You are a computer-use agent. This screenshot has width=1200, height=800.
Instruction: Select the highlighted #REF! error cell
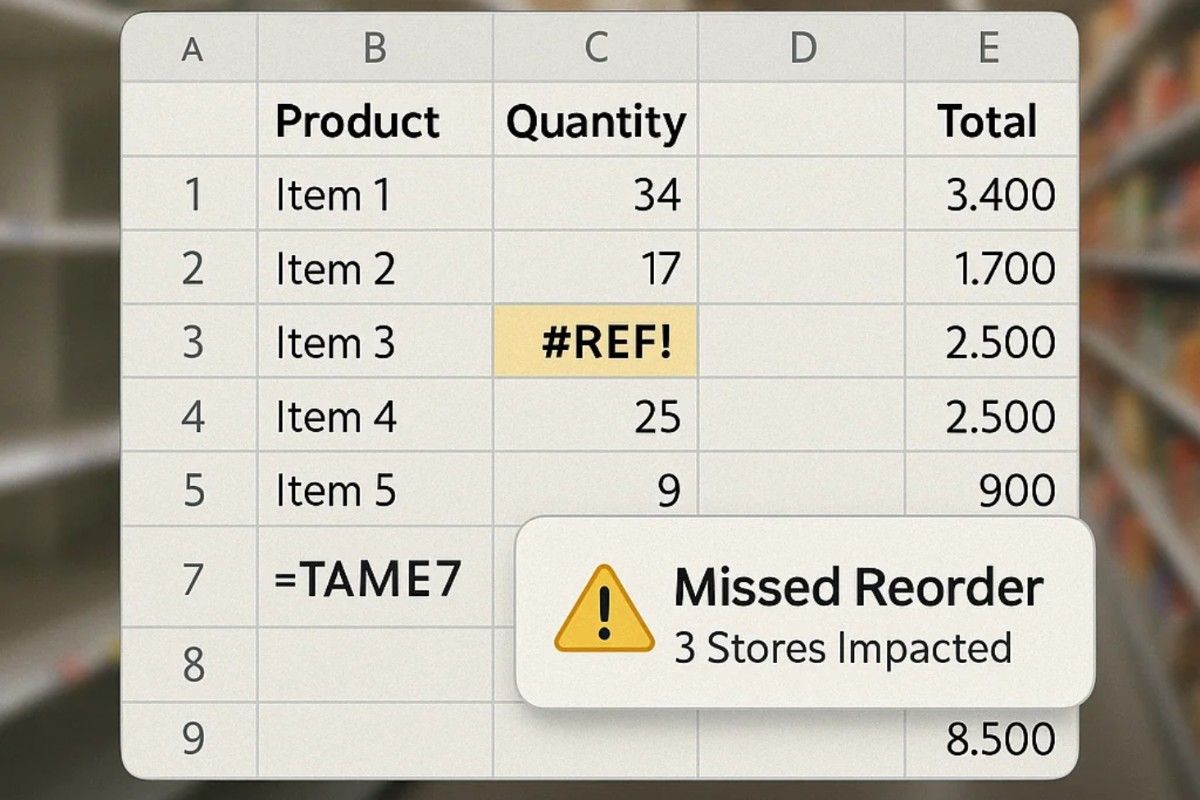(x=596, y=343)
